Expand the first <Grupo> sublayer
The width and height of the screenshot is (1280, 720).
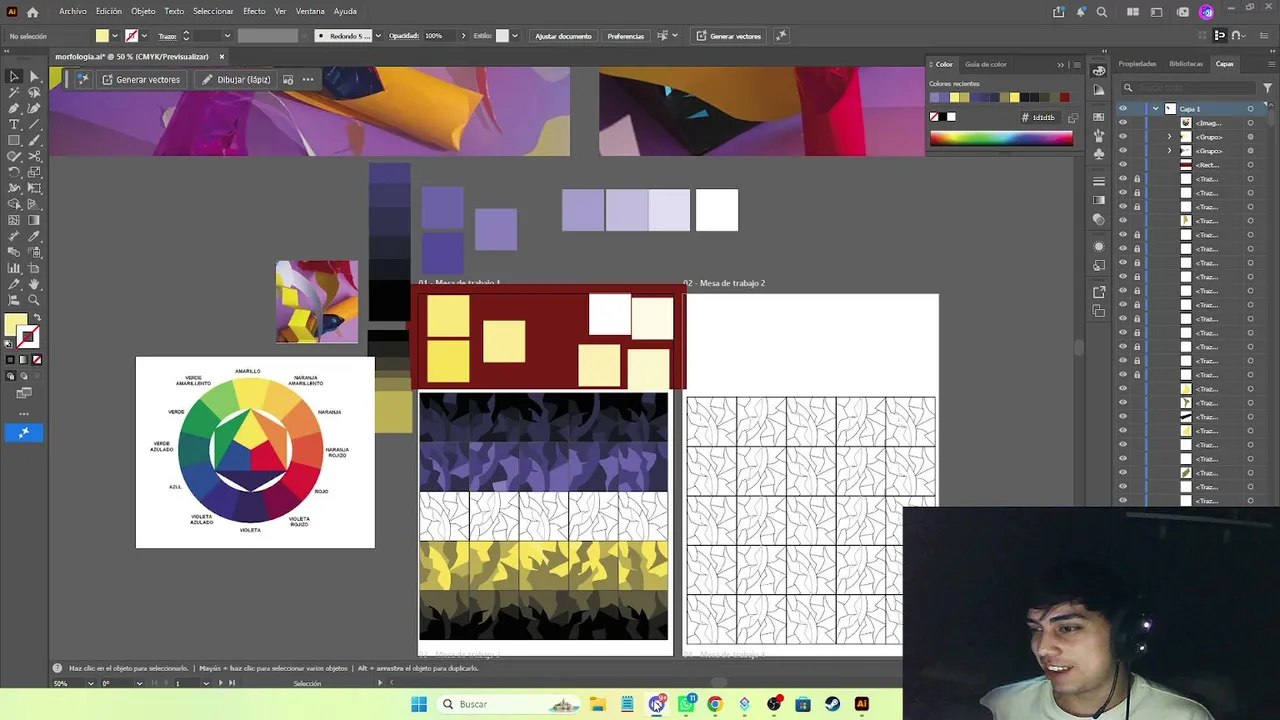1170,137
